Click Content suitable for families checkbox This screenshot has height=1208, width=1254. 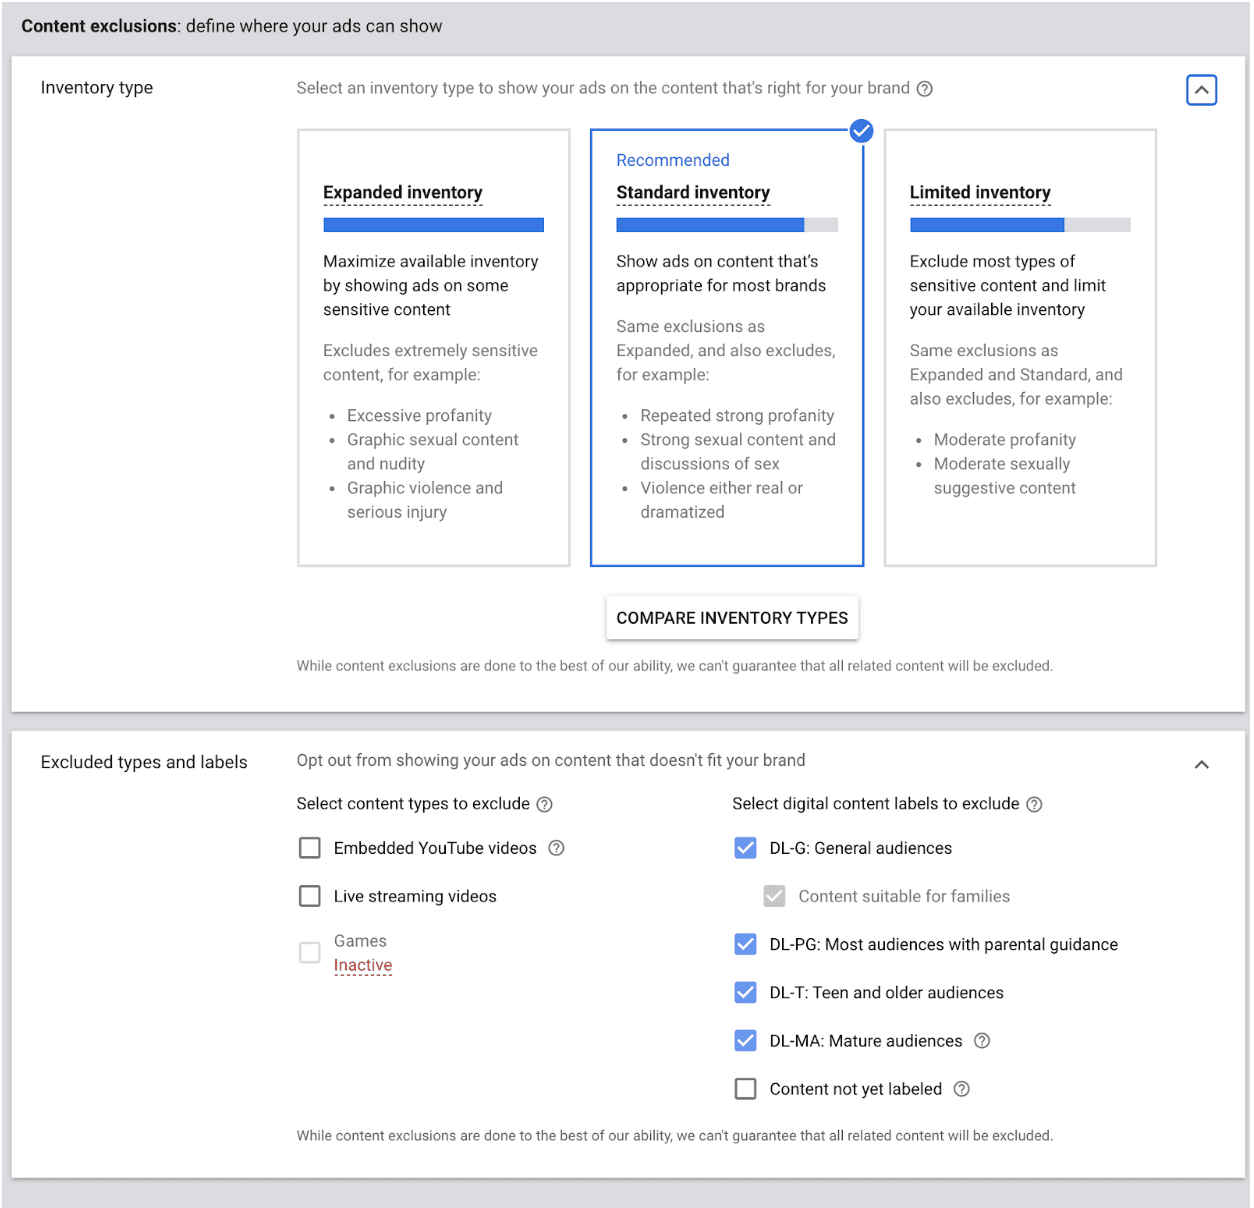775,896
